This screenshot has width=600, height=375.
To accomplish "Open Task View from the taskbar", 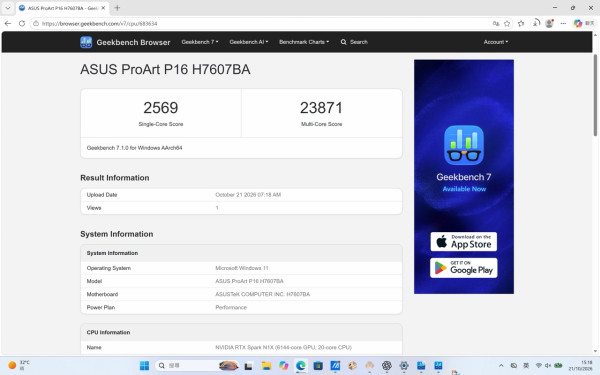I will pos(248,366).
